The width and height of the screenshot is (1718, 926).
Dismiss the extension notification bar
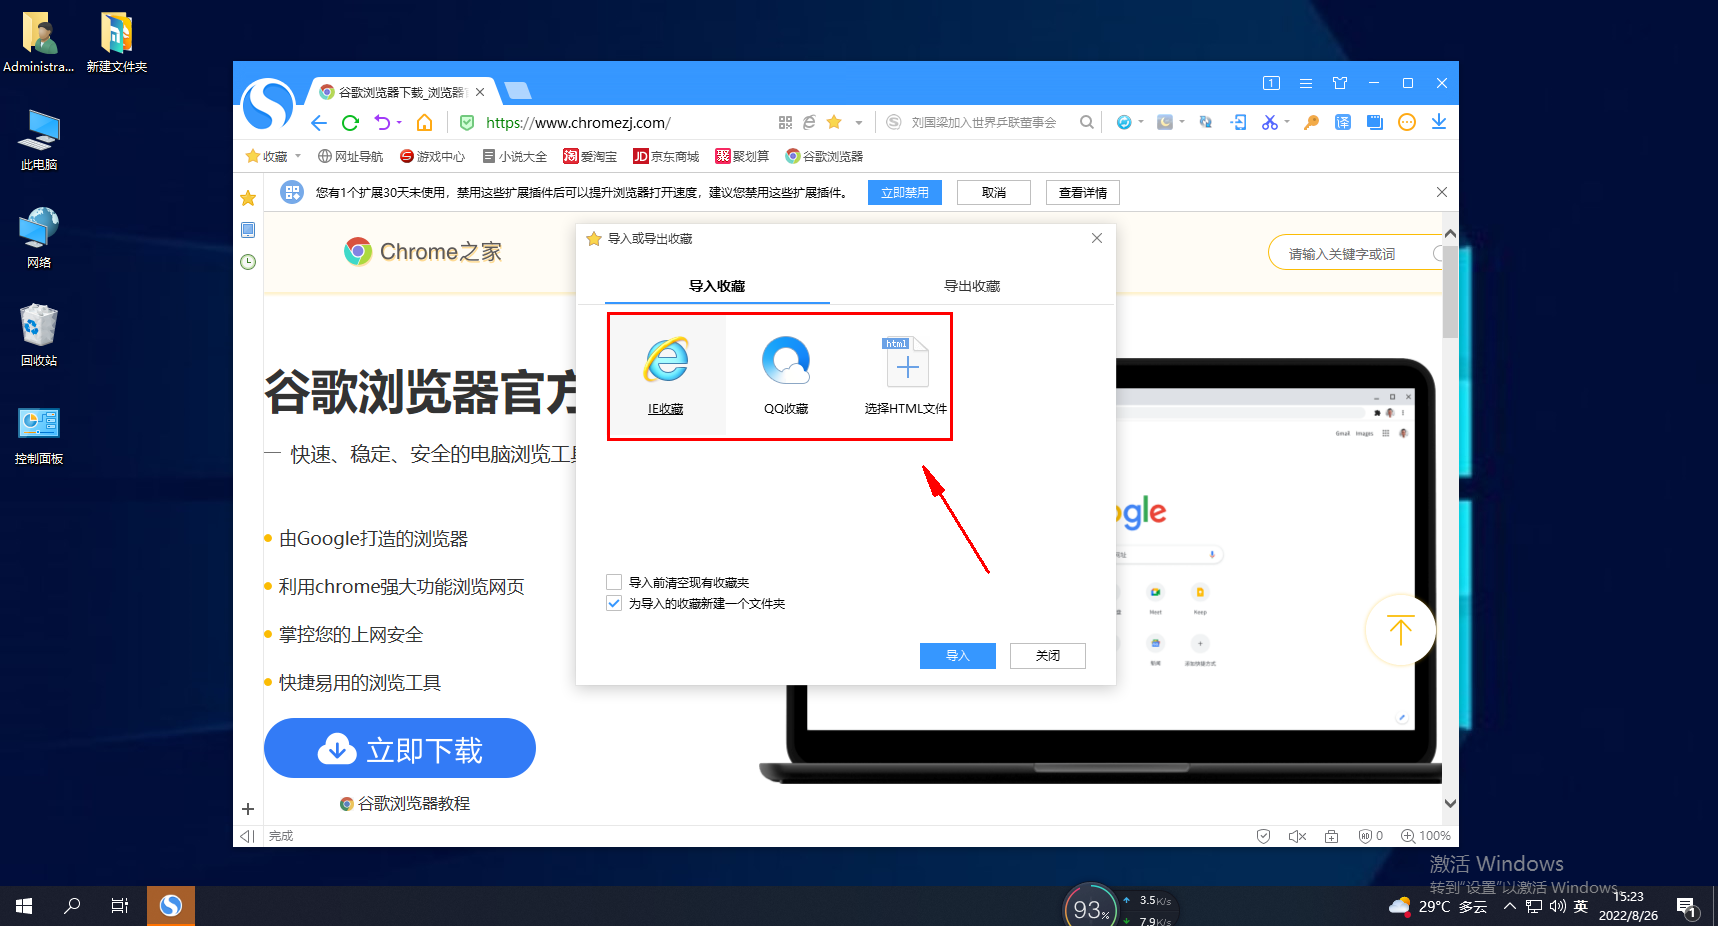click(x=1442, y=192)
